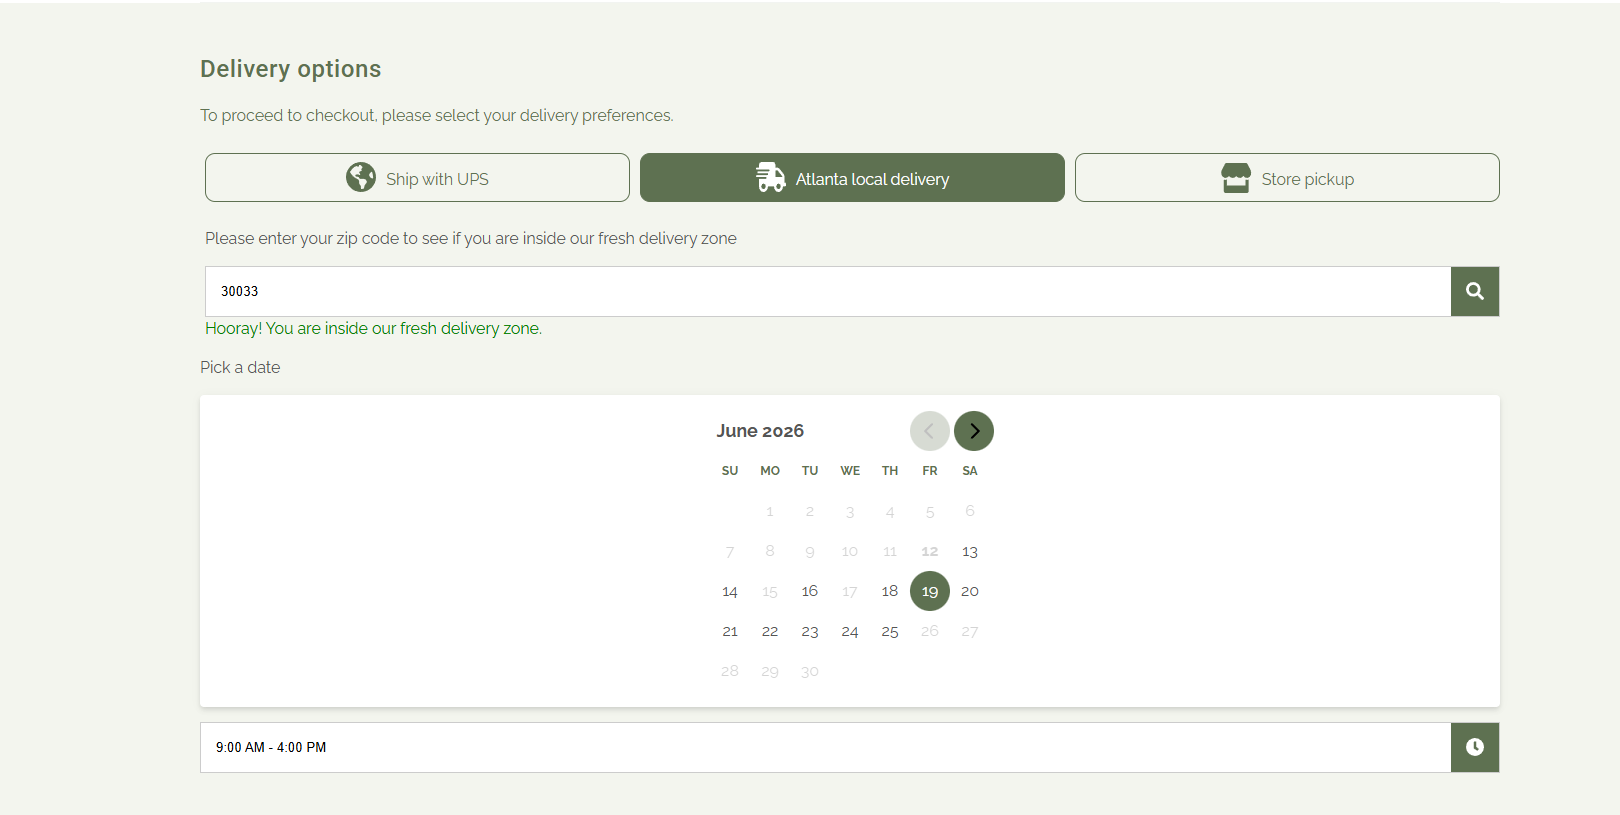Image resolution: width=1620 pixels, height=815 pixels.
Task: Pick June 14 on the calendar
Action: pos(730,591)
